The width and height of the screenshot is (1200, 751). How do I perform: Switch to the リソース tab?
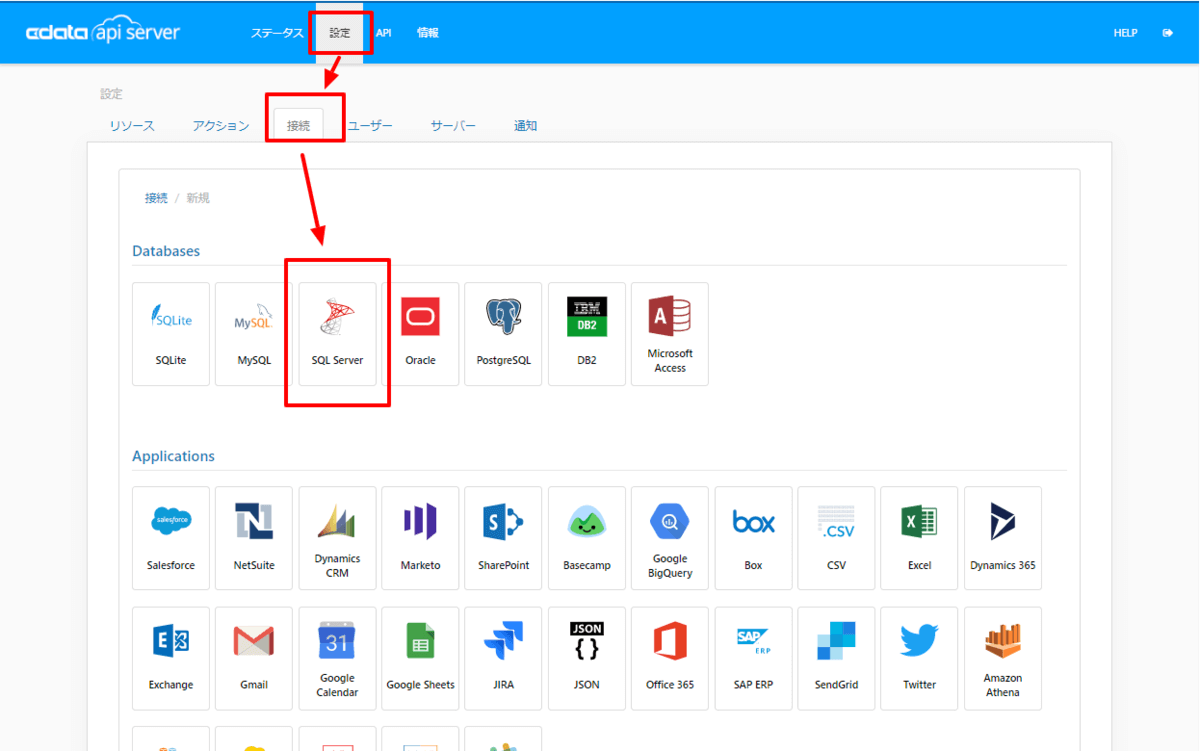[x=132, y=126]
